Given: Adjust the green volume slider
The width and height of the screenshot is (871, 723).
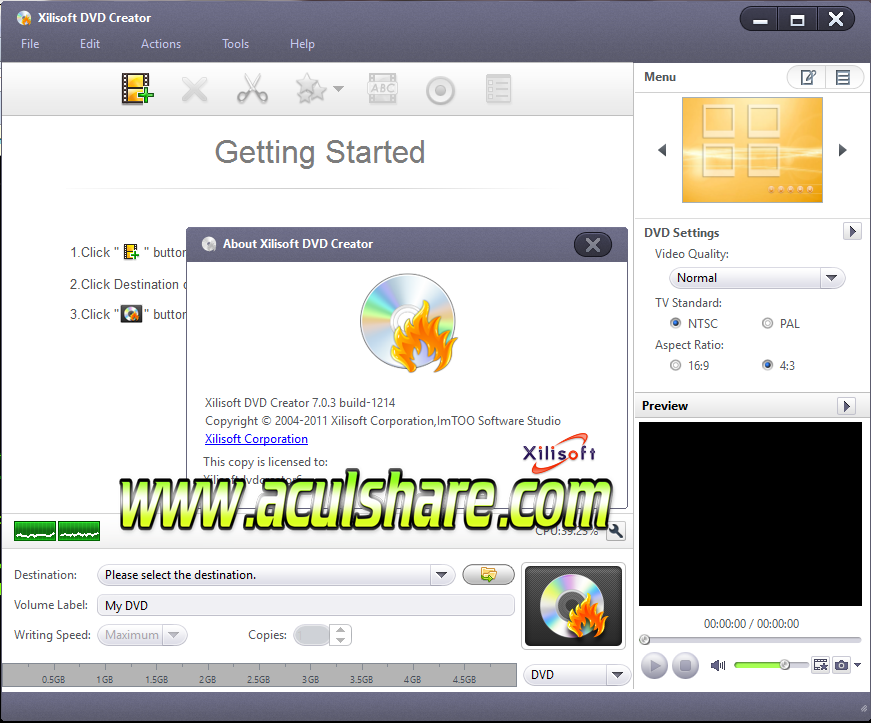Looking at the screenshot, I should coord(771,665).
